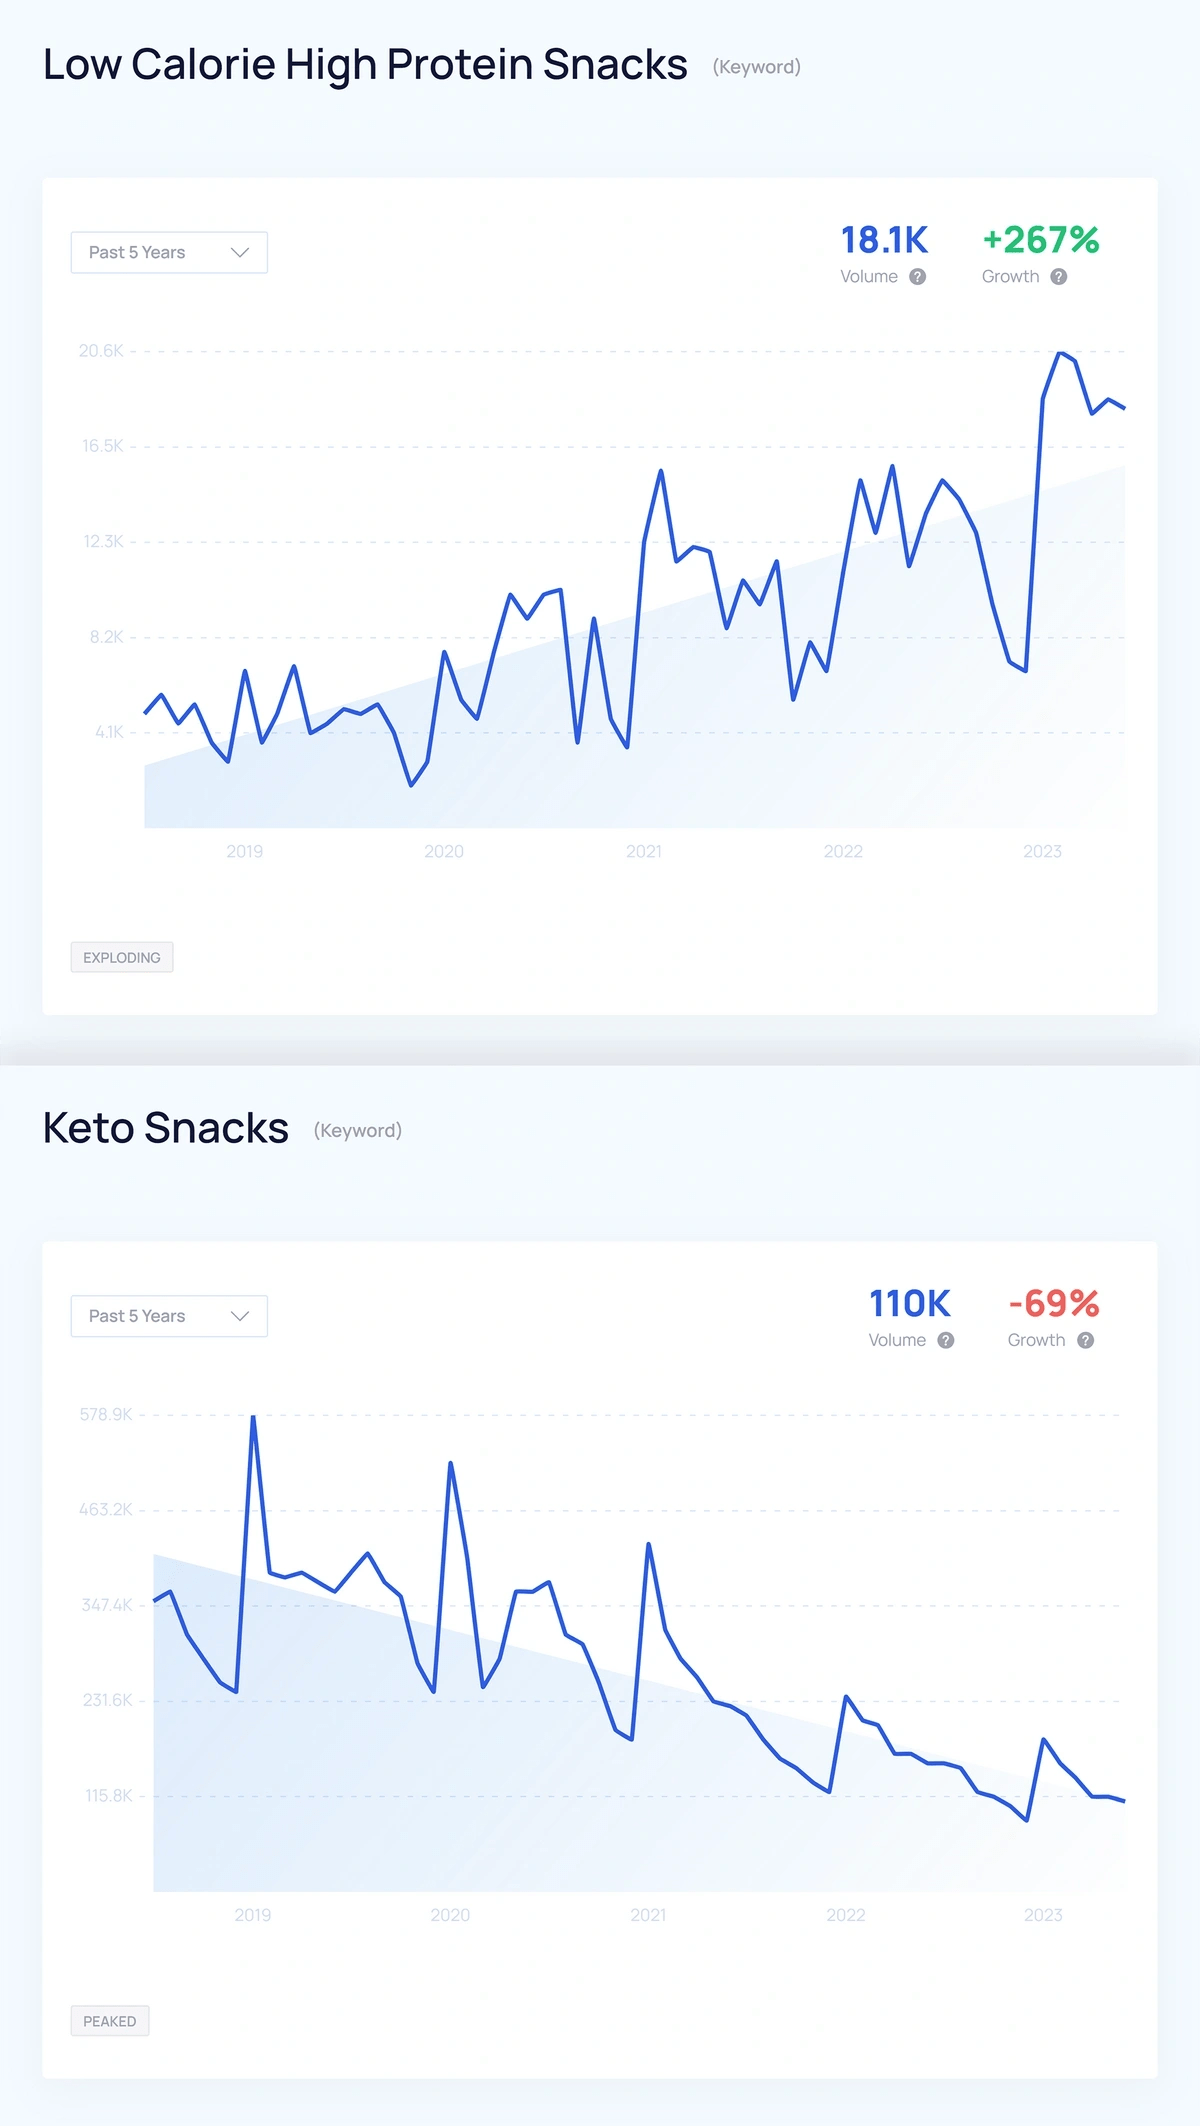1200x2126 pixels.
Task: Click the EXPLODING status badge
Action: [x=121, y=957]
